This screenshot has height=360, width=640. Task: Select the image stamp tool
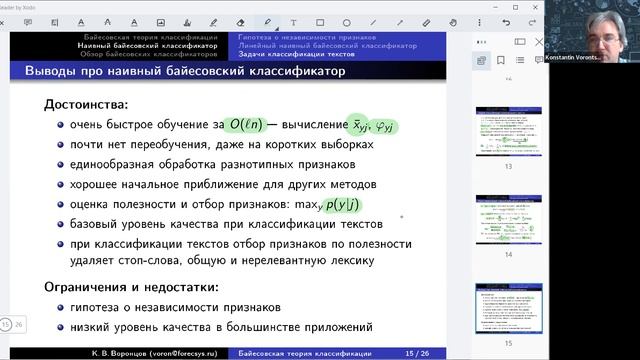point(161,23)
